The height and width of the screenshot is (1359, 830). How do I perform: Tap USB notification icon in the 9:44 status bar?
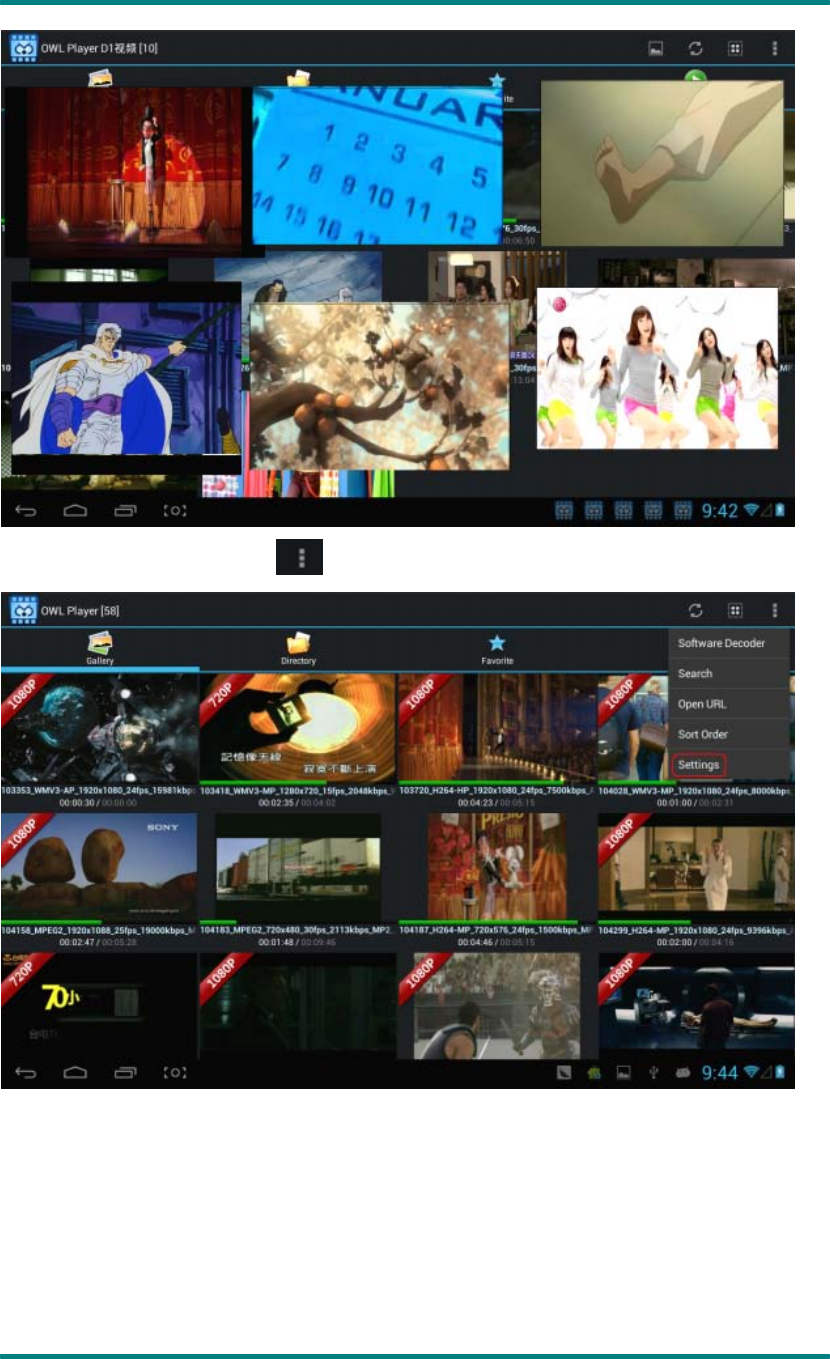653,1073
